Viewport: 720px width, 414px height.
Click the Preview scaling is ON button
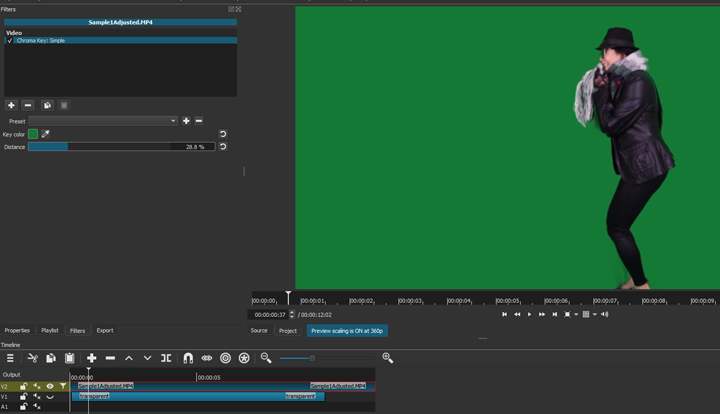point(347,330)
